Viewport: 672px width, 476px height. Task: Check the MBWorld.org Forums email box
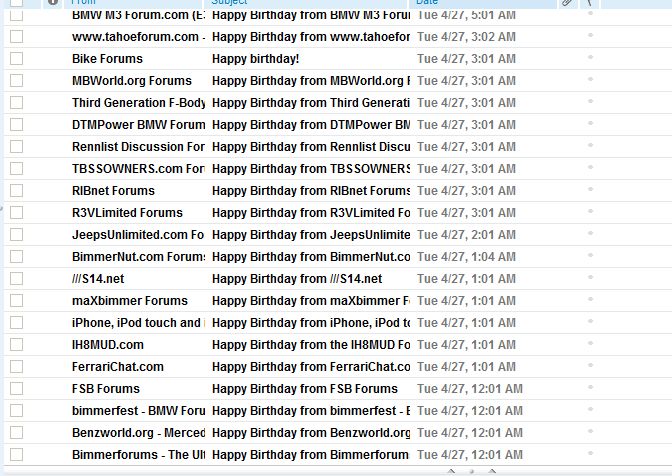pyautogui.click(x=16, y=80)
